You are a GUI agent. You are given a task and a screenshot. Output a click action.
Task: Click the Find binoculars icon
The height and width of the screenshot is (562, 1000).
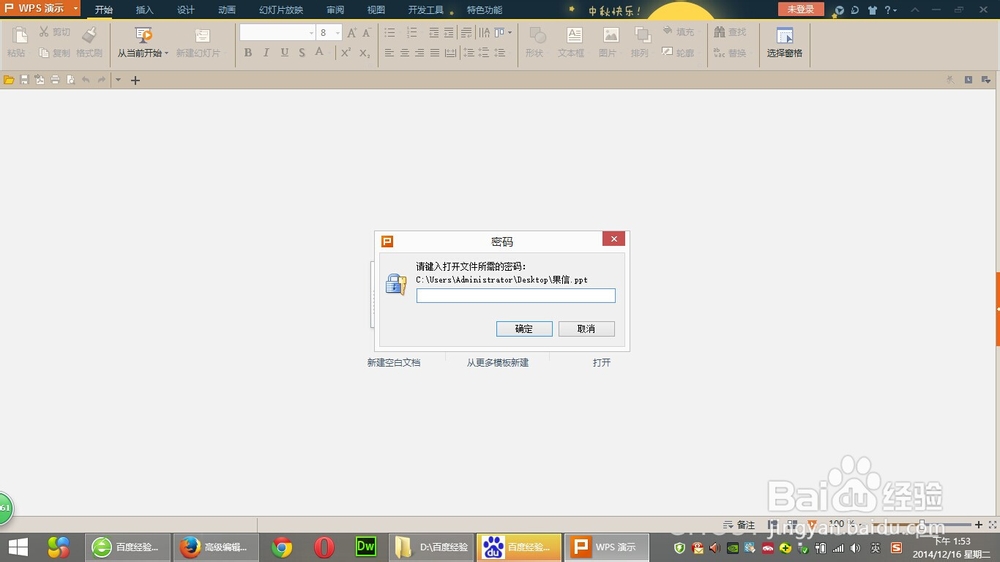coord(719,31)
